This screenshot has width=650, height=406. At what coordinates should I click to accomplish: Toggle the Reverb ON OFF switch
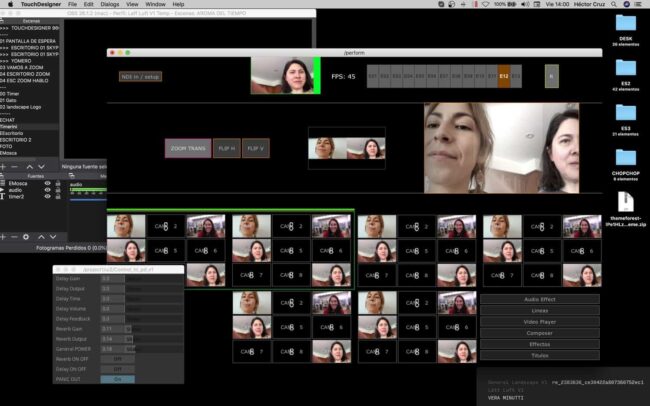[x=117, y=357]
